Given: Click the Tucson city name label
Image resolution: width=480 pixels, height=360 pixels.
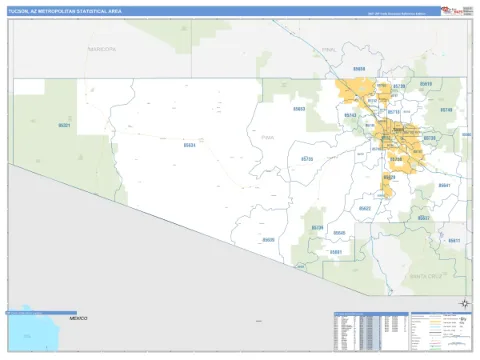Looking at the screenshot, I should [399, 130].
